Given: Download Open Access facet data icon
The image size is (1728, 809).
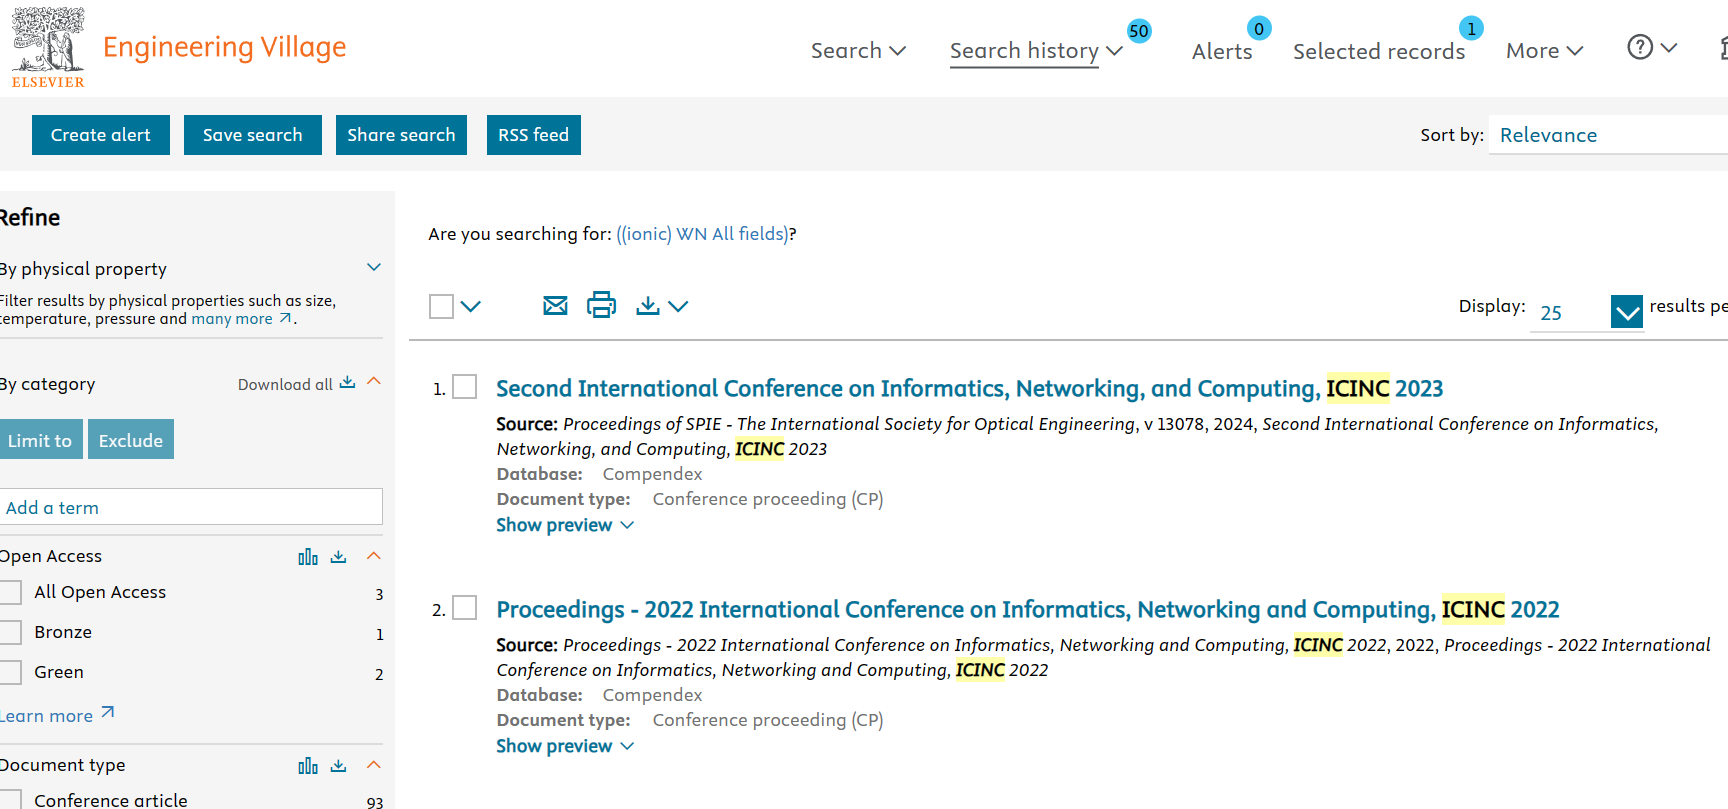Looking at the screenshot, I should pyautogui.click(x=339, y=557).
